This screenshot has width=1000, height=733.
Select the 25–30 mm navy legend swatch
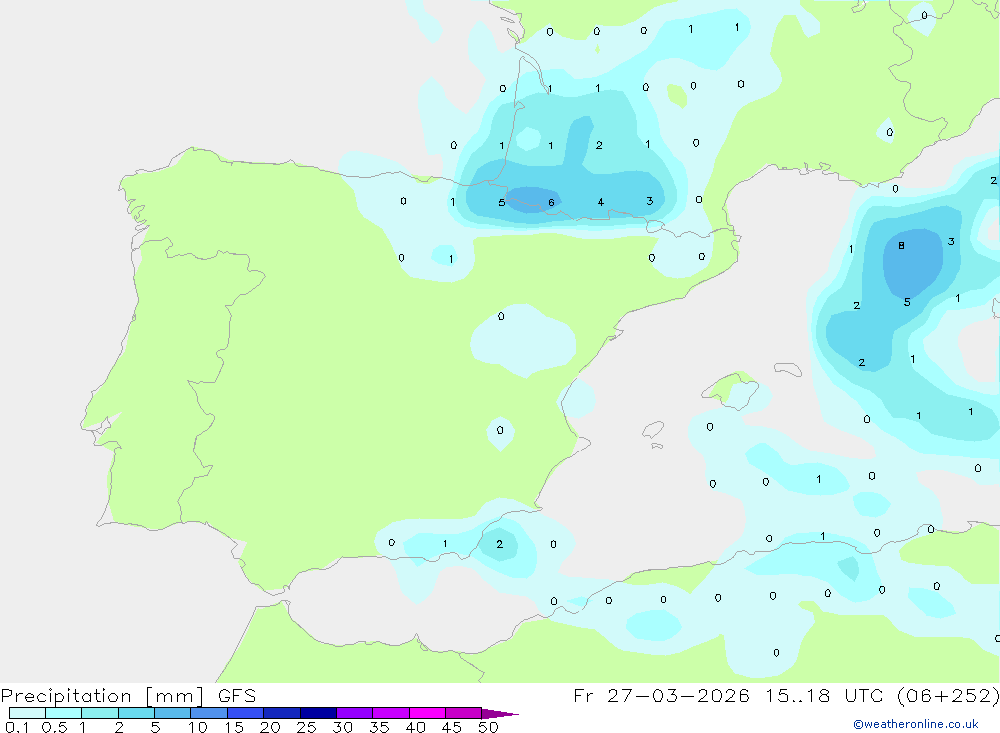(x=318, y=713)
